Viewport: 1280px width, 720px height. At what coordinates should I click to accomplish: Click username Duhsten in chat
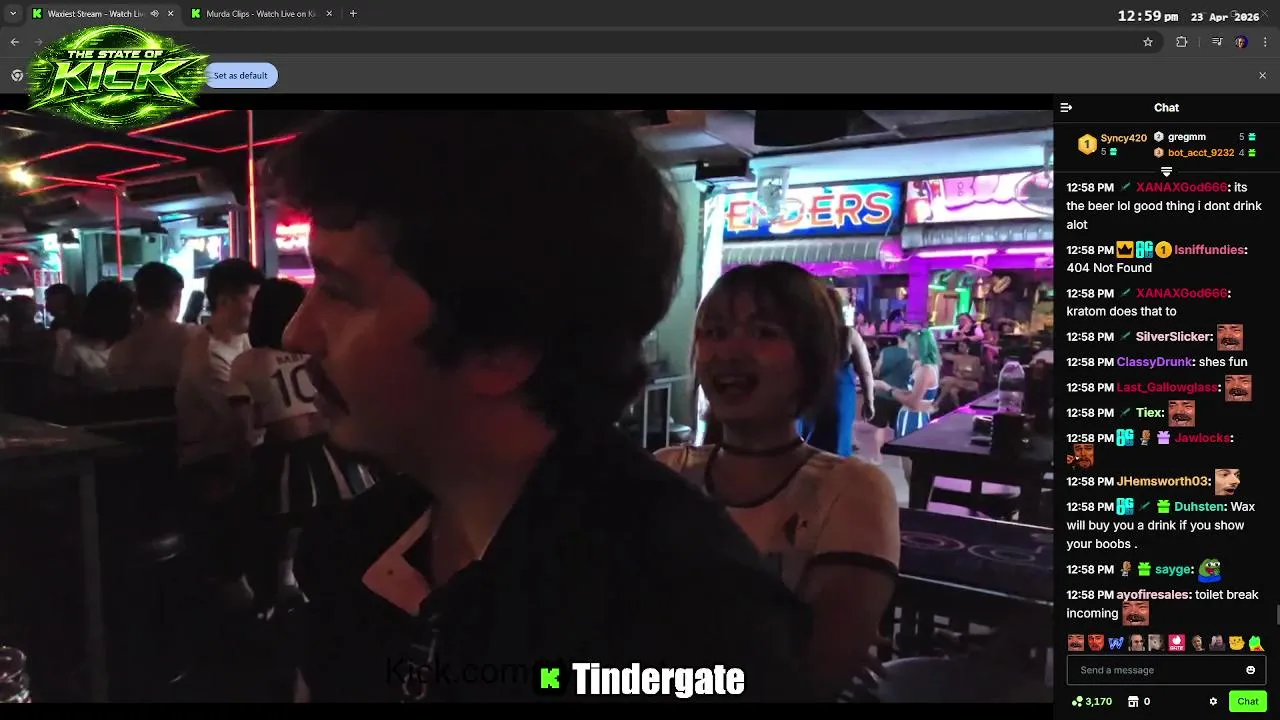click(1199, 507)
